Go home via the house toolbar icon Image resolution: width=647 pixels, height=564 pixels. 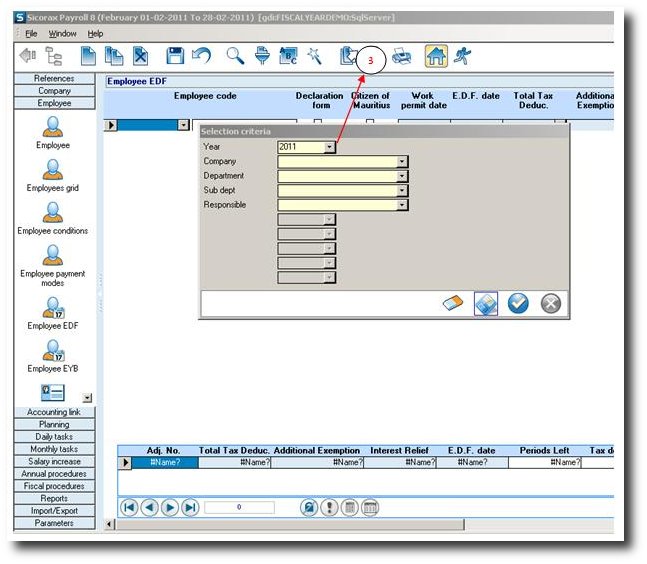[436, 57]
